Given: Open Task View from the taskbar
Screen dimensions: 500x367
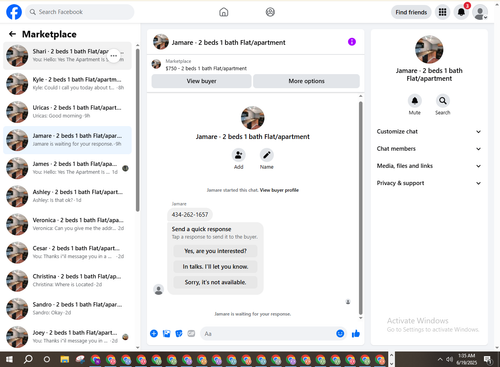Looking at the screenshot, I should (x=47, y=359).
